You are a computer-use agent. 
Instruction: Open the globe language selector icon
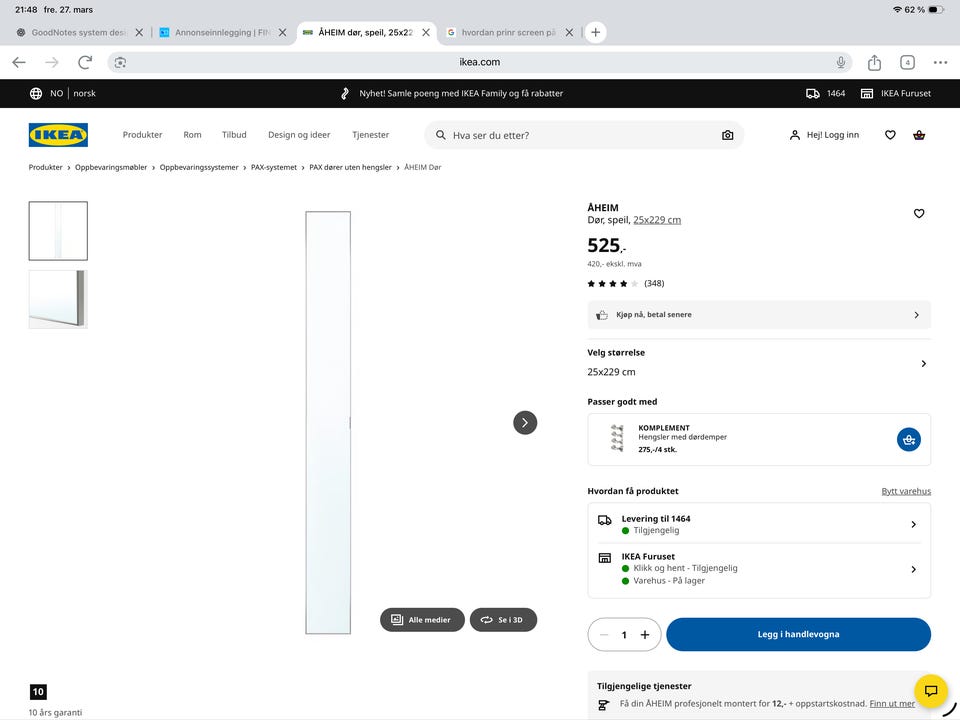click(x=36, y=94)
